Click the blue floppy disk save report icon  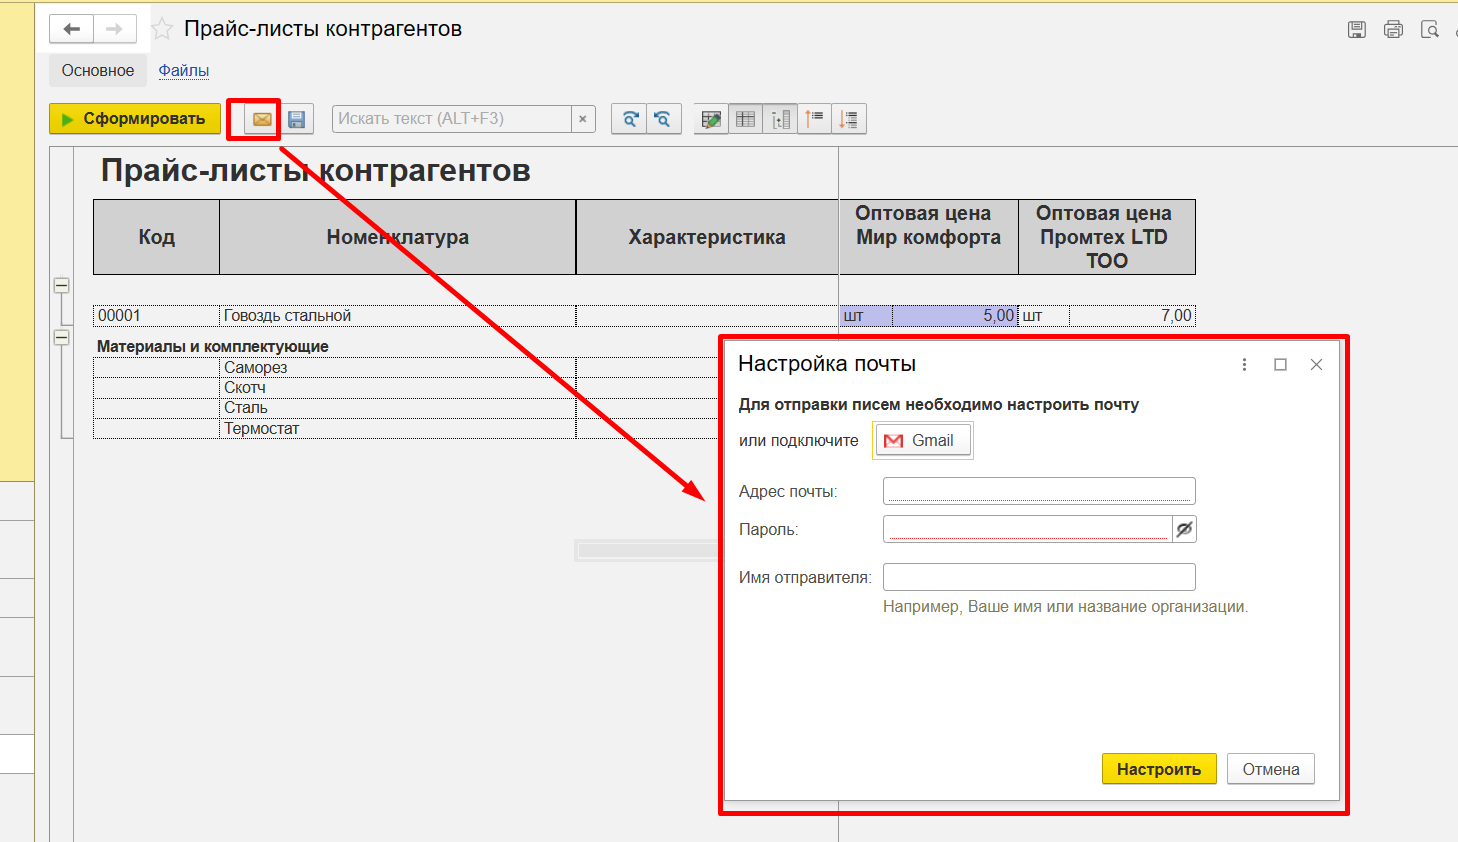click(x=296, y=119)
